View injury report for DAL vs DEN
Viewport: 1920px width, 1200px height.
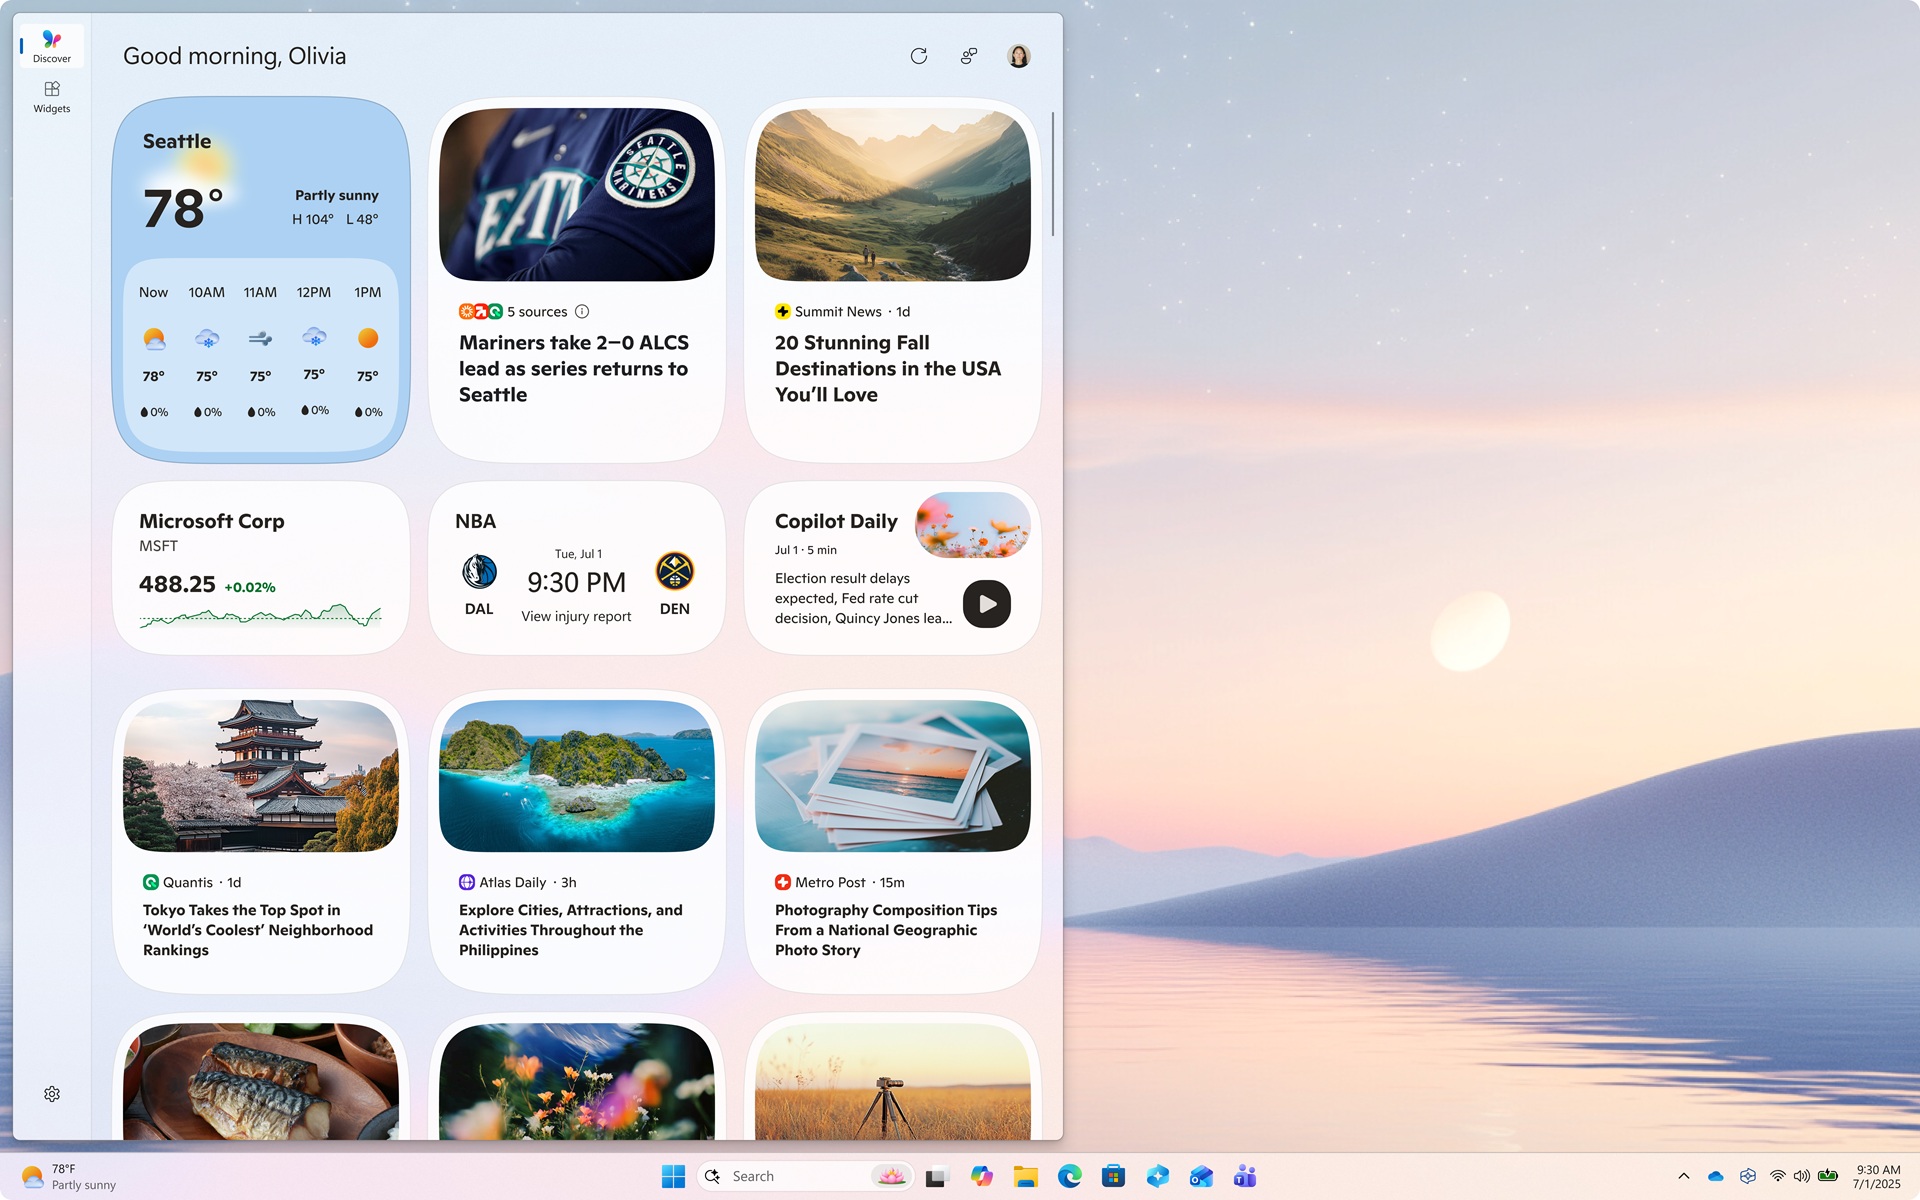[x=575, y=616]
